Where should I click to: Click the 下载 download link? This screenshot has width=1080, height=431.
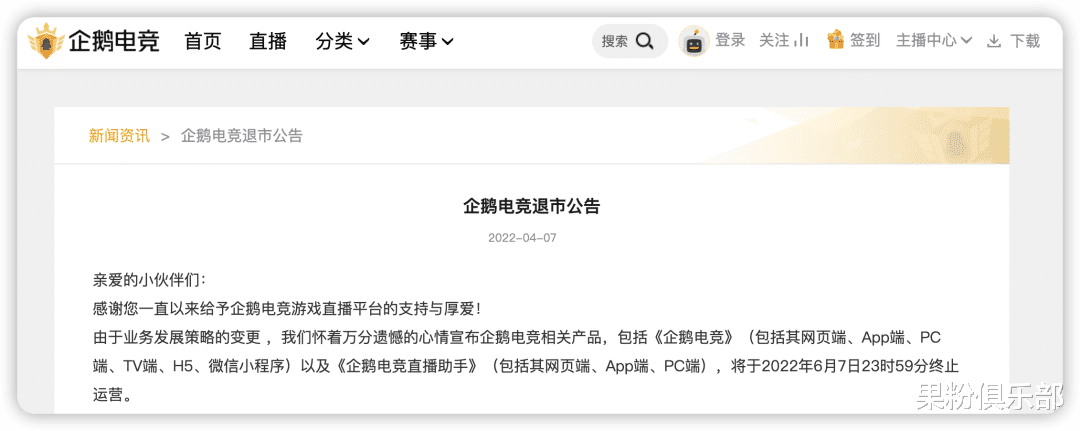(x=1025, y=41)
